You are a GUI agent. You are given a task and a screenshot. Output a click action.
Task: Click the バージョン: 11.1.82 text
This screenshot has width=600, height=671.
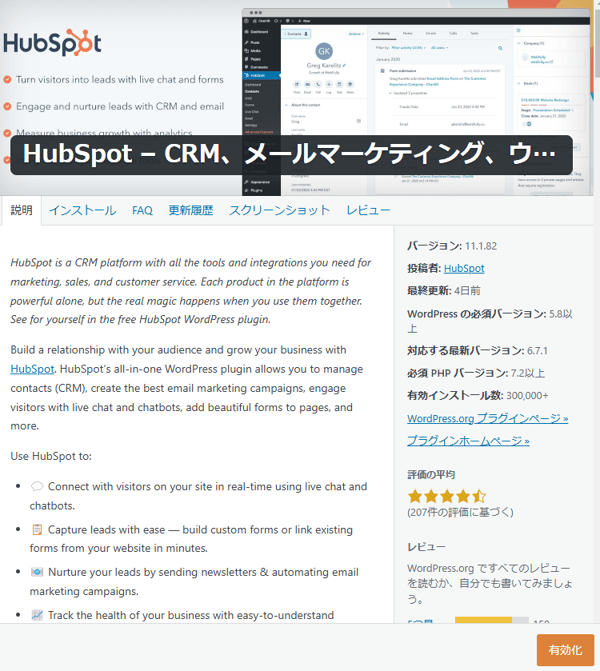pos(452,246)
